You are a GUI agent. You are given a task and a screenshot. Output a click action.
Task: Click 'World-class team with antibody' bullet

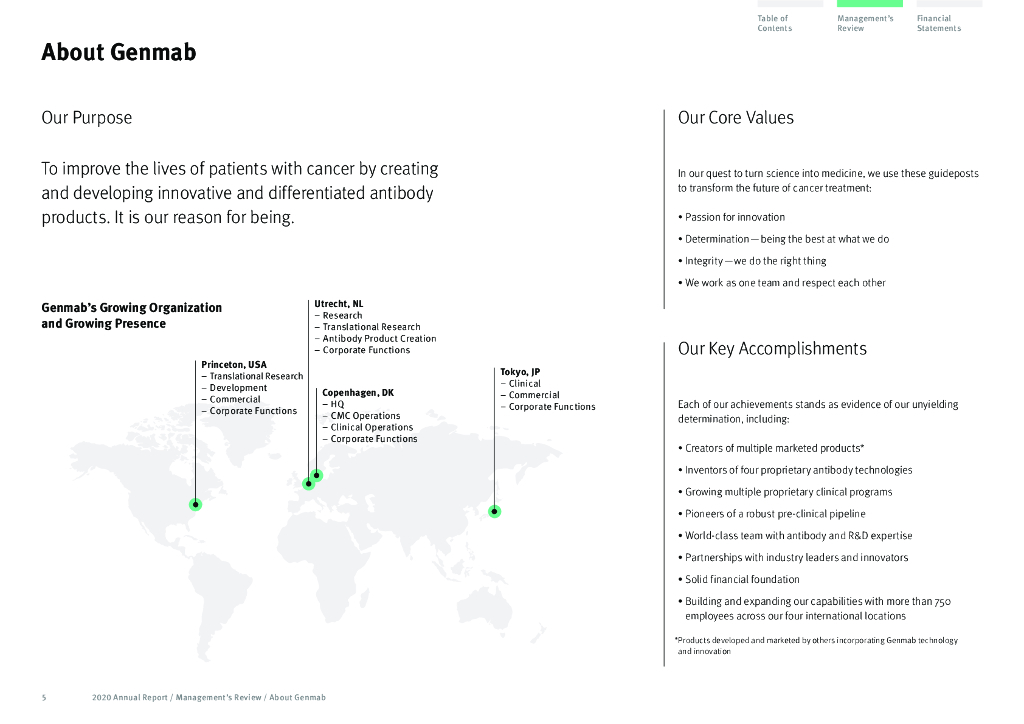[795, 535]
